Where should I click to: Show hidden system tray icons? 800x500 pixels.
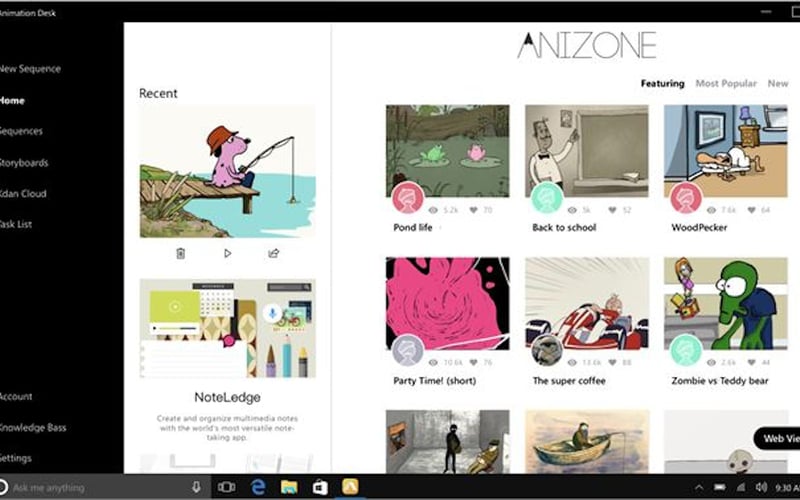(x=699, y=488)
